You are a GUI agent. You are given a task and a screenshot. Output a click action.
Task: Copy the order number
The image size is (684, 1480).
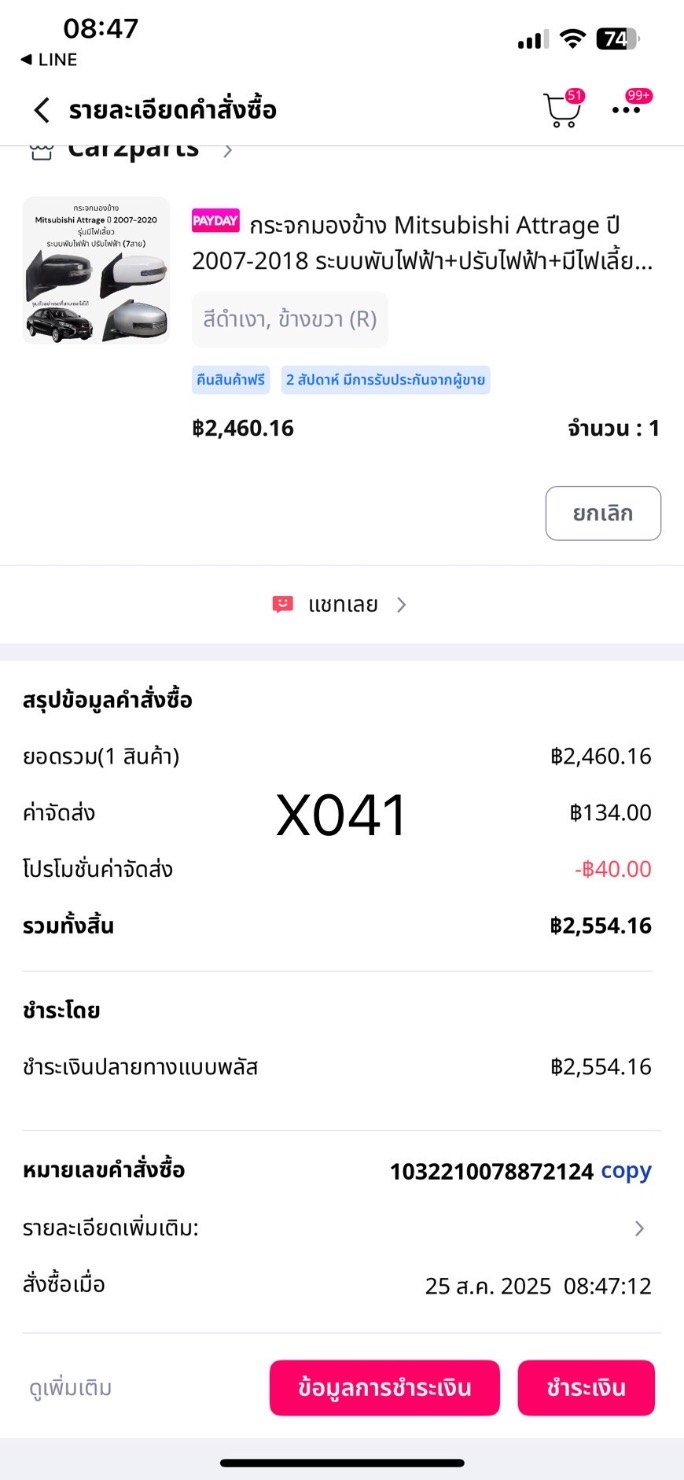[626, 1171]
